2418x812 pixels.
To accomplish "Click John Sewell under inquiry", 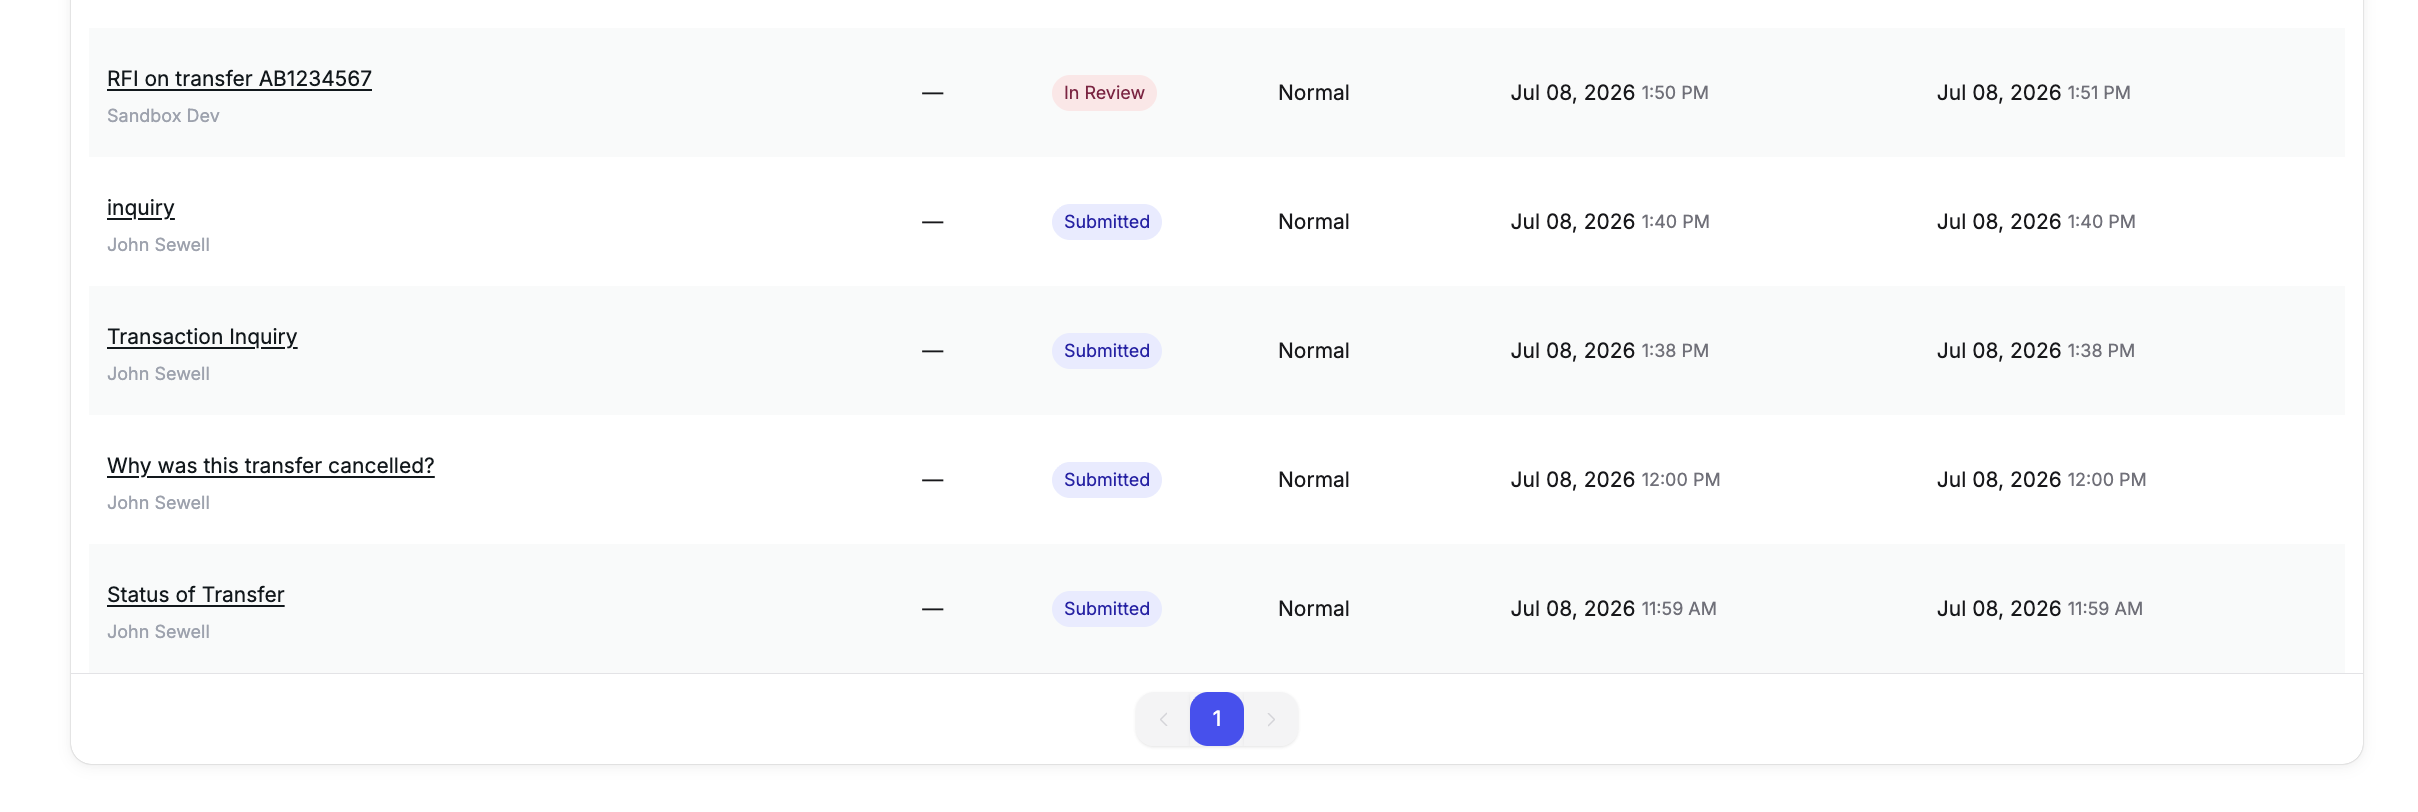I will point(158,245).
